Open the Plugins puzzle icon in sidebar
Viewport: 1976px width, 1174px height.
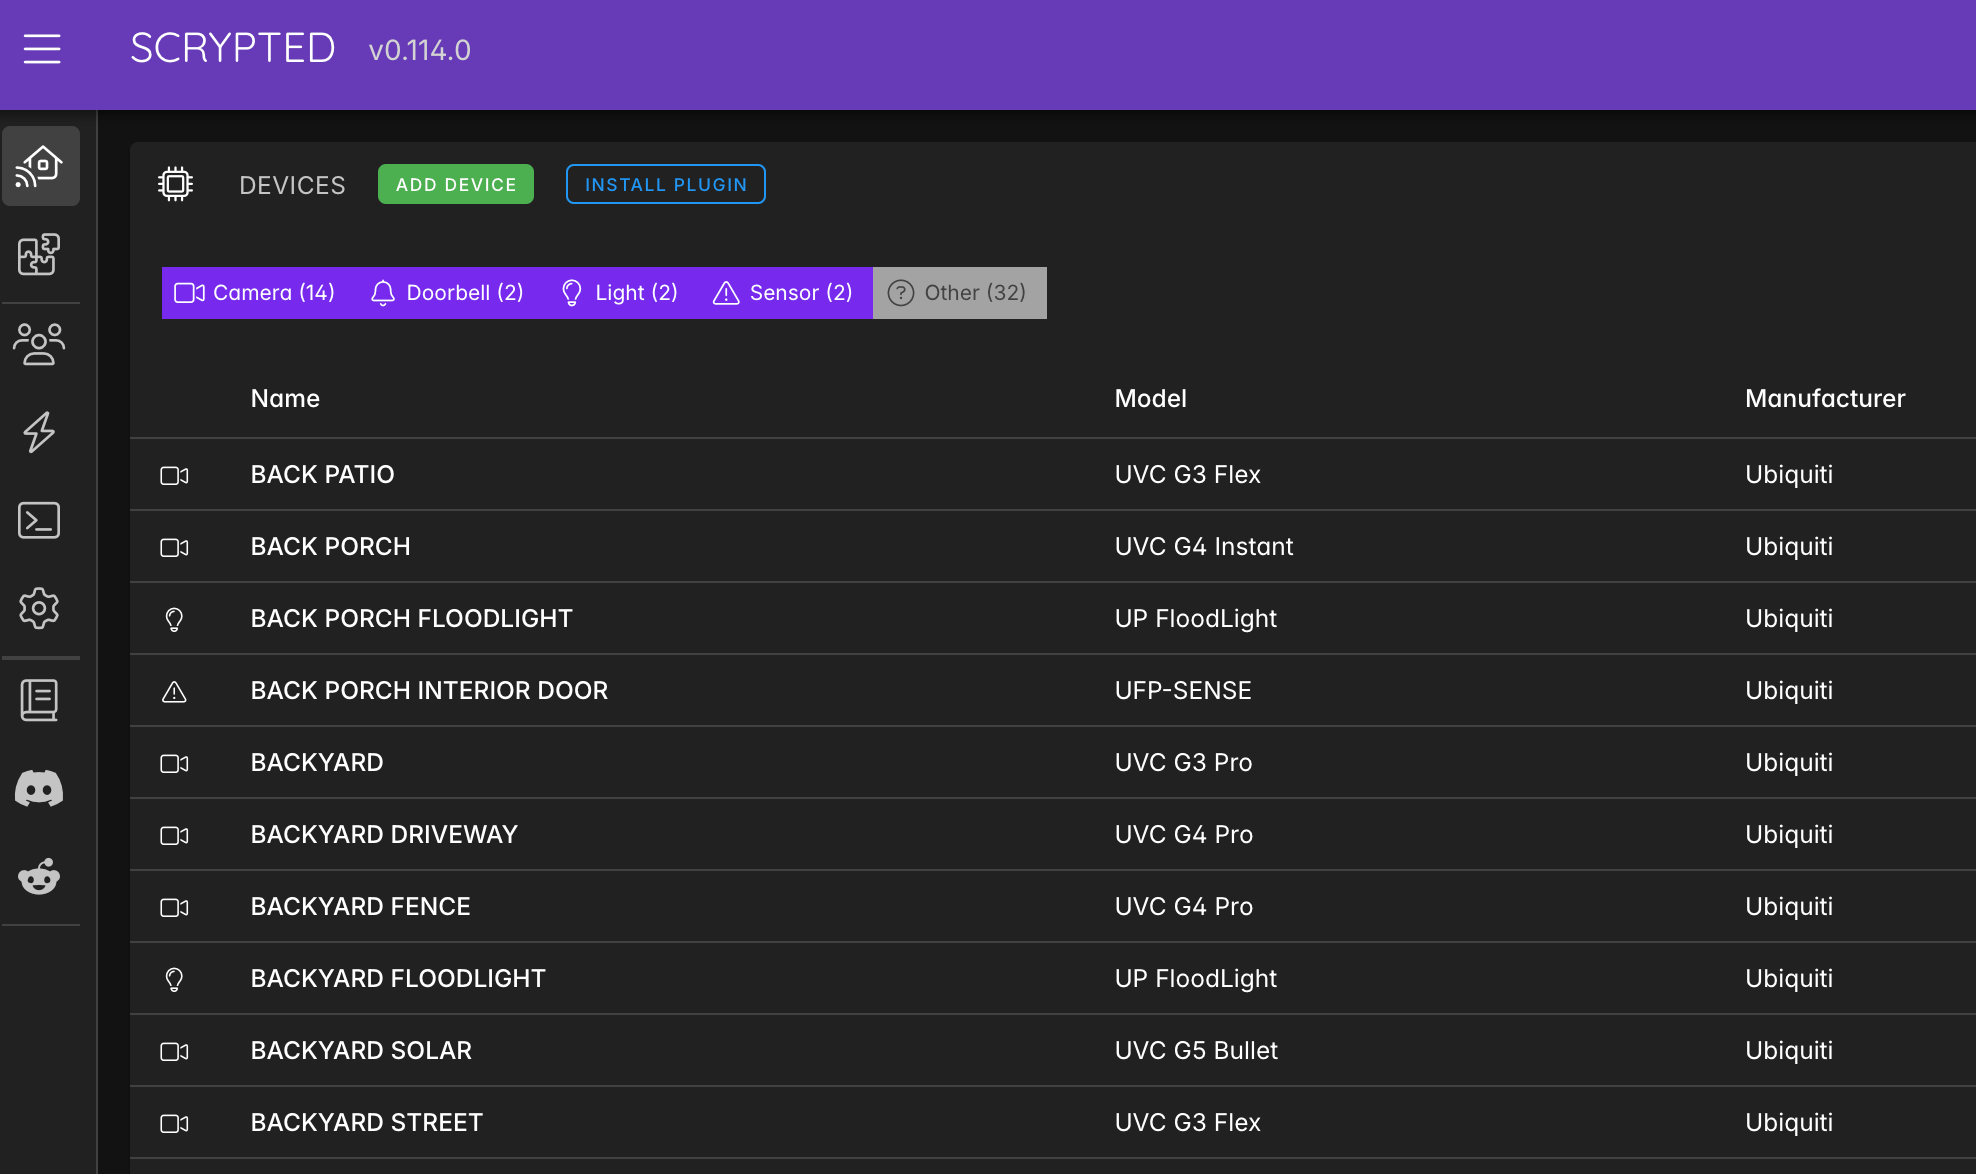[39, 255]
